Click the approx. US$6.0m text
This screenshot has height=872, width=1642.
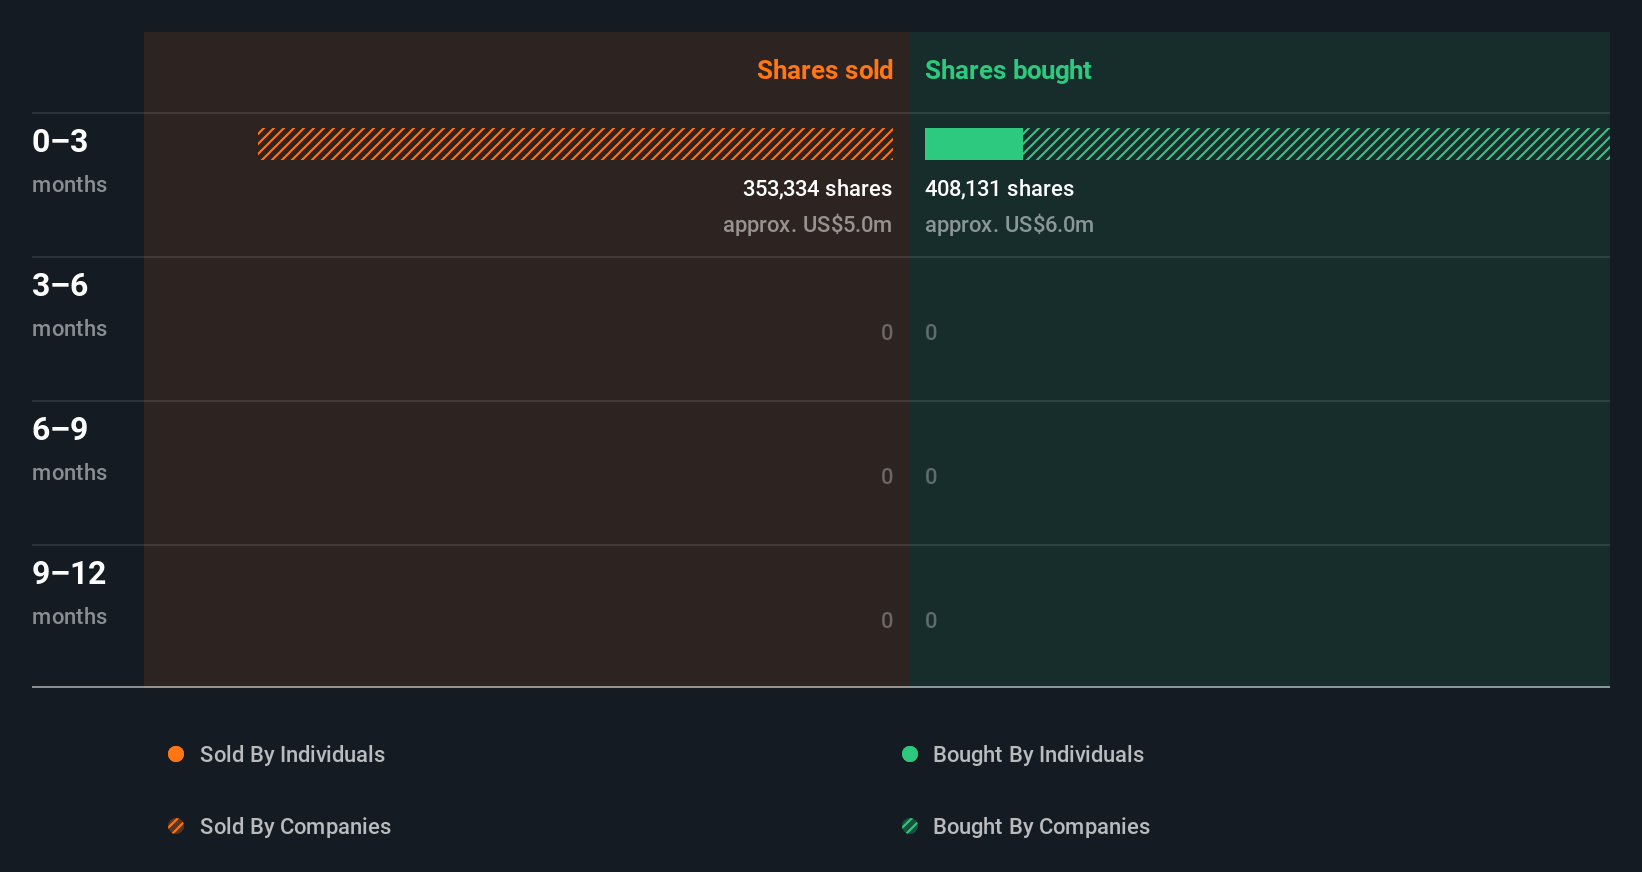[x=1009, y=225]
